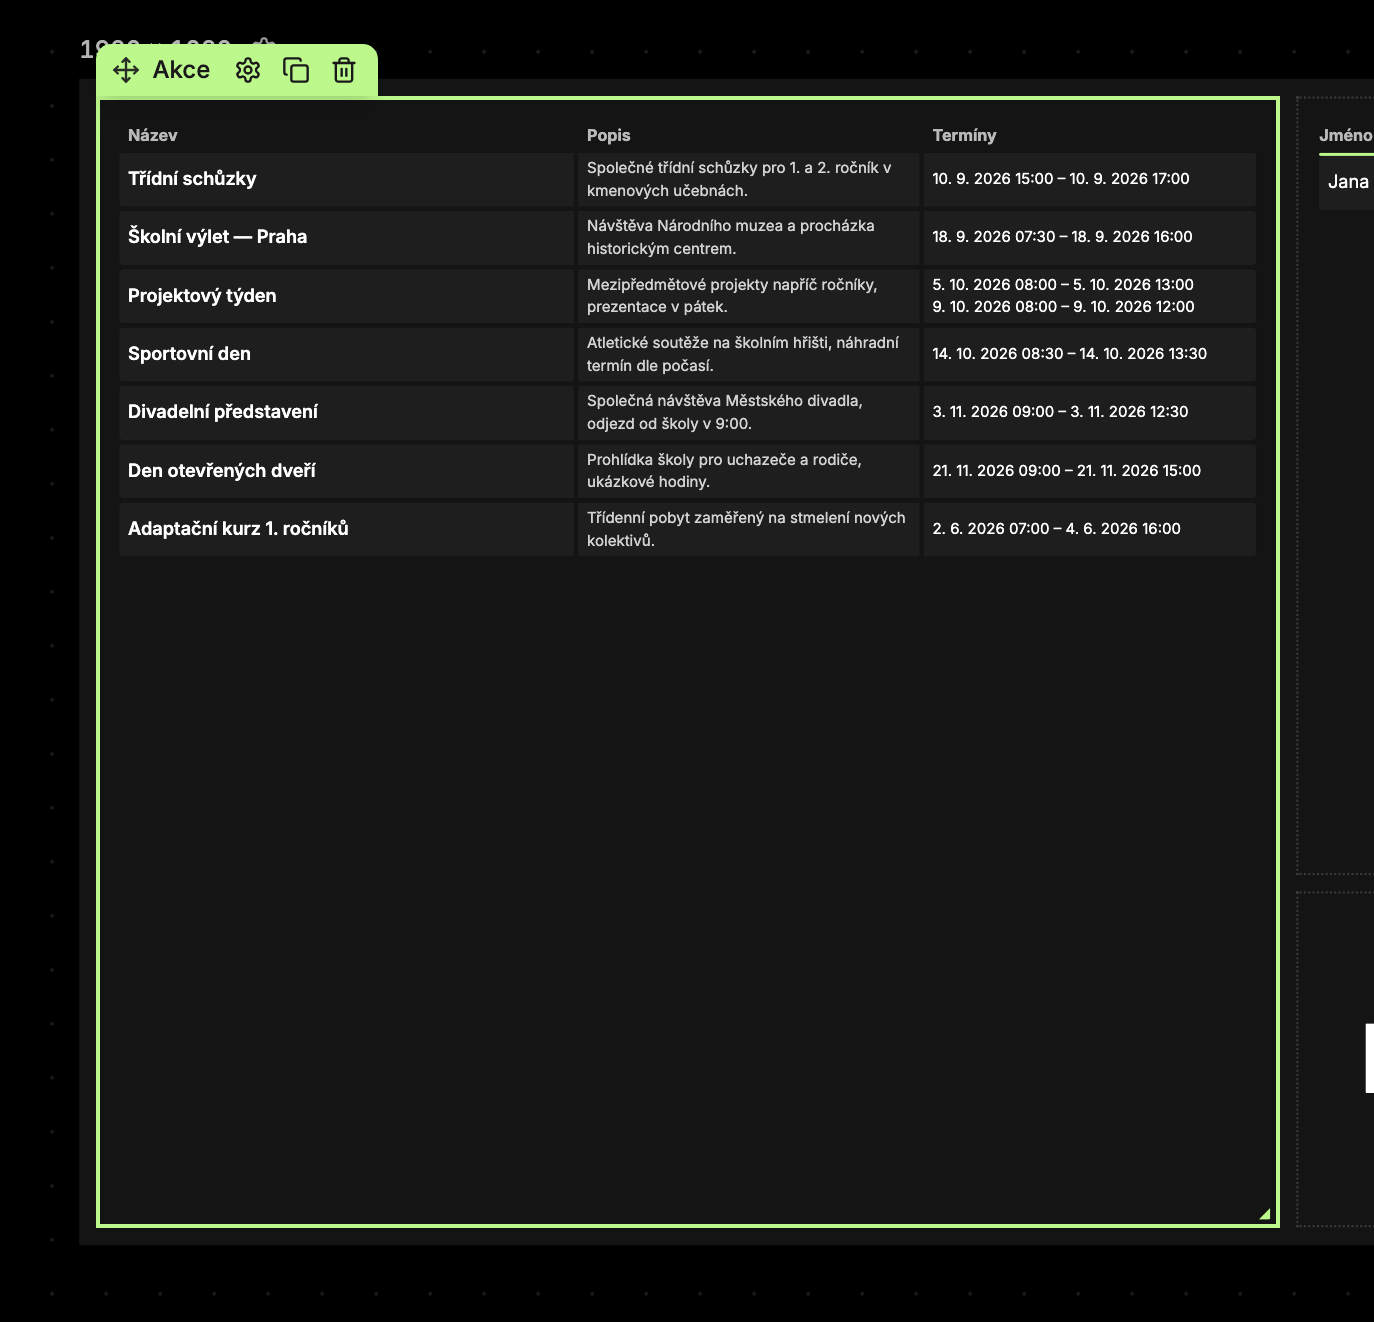The height and width of the screenshot is (1322, 1374).
Task: Click the 3. 11. 2026 09:00 date cell
Action: click(1089, 412)
